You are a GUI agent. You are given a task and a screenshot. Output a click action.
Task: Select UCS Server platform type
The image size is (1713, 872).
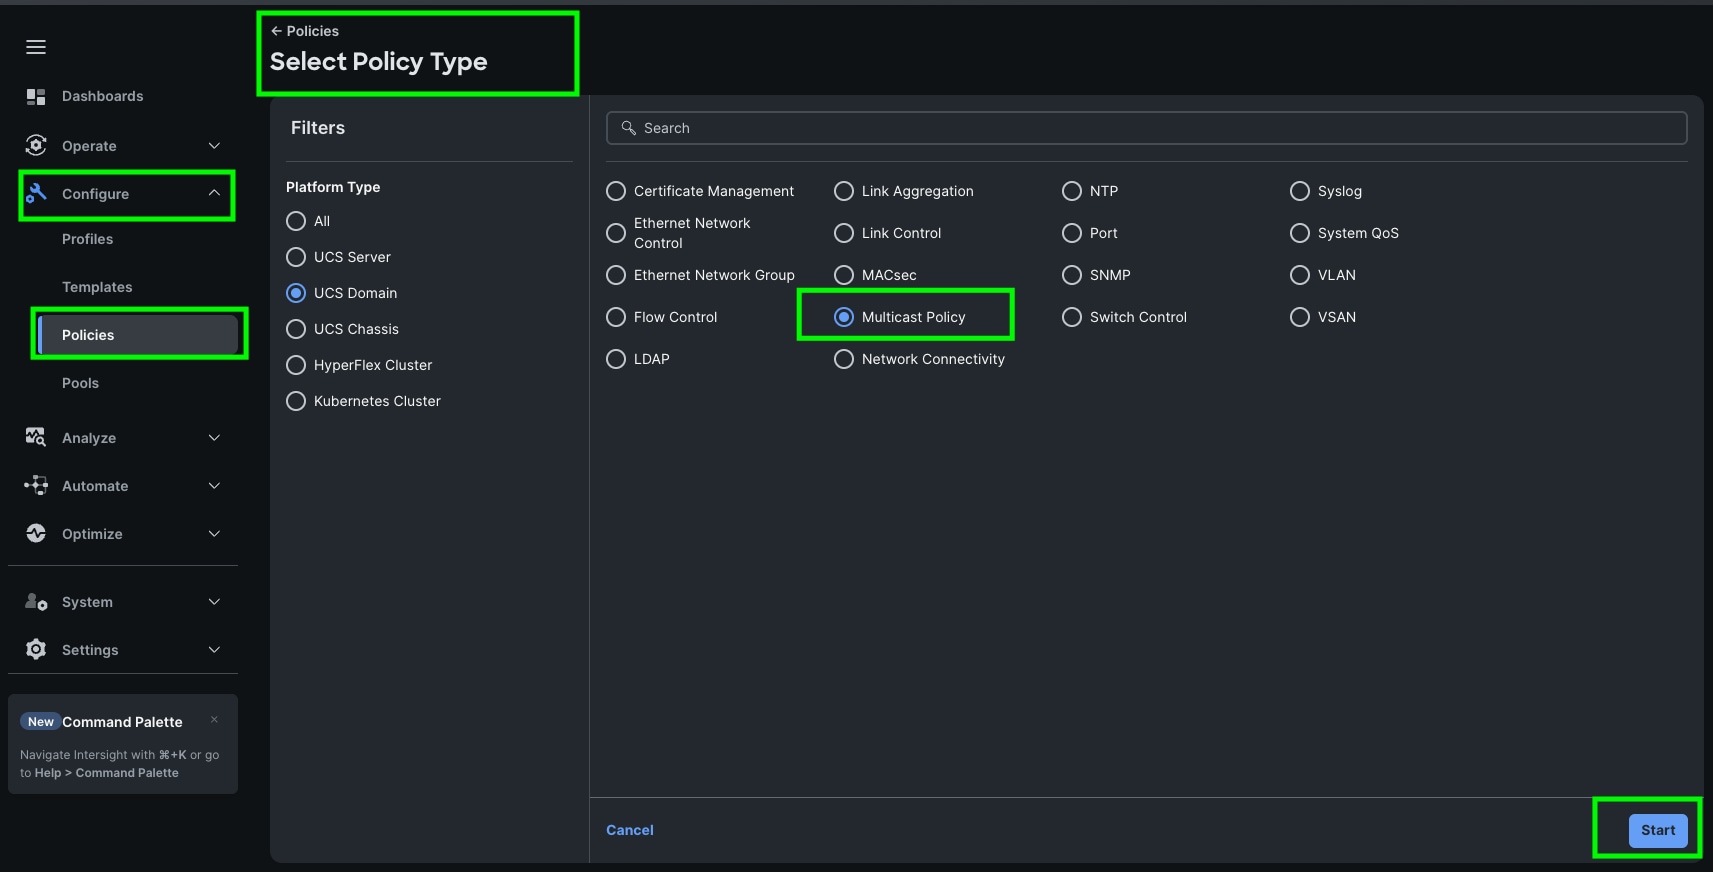point(296,257)
